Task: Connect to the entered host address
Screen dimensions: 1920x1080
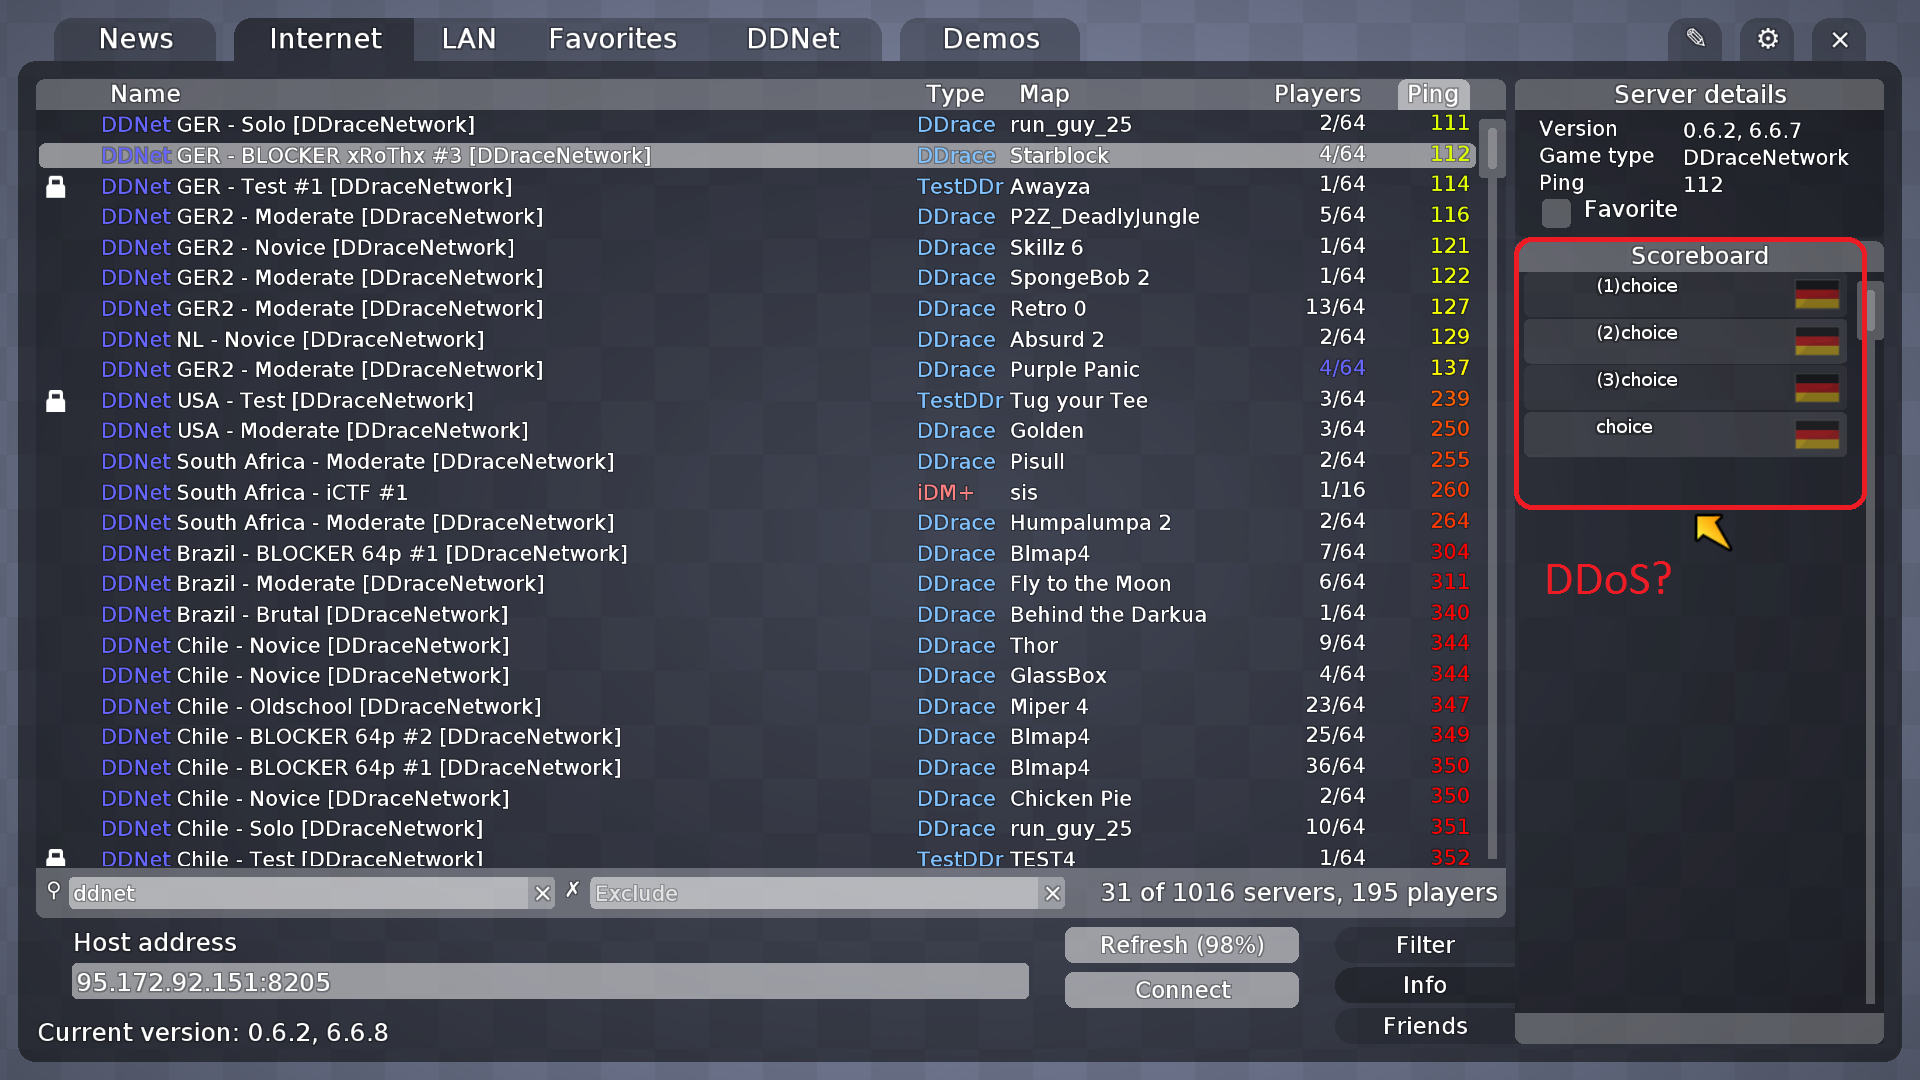Action: coord(1181,989)
